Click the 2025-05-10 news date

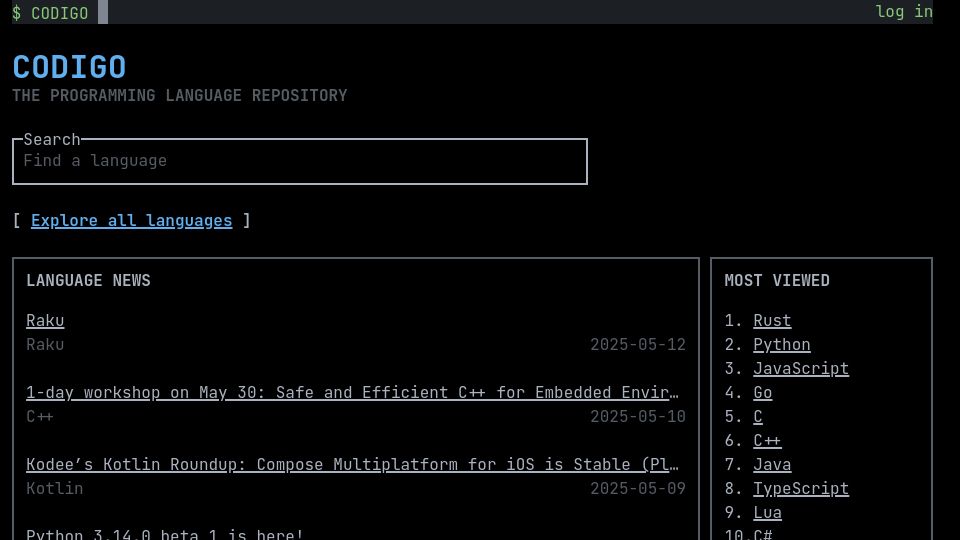(638, 416)
